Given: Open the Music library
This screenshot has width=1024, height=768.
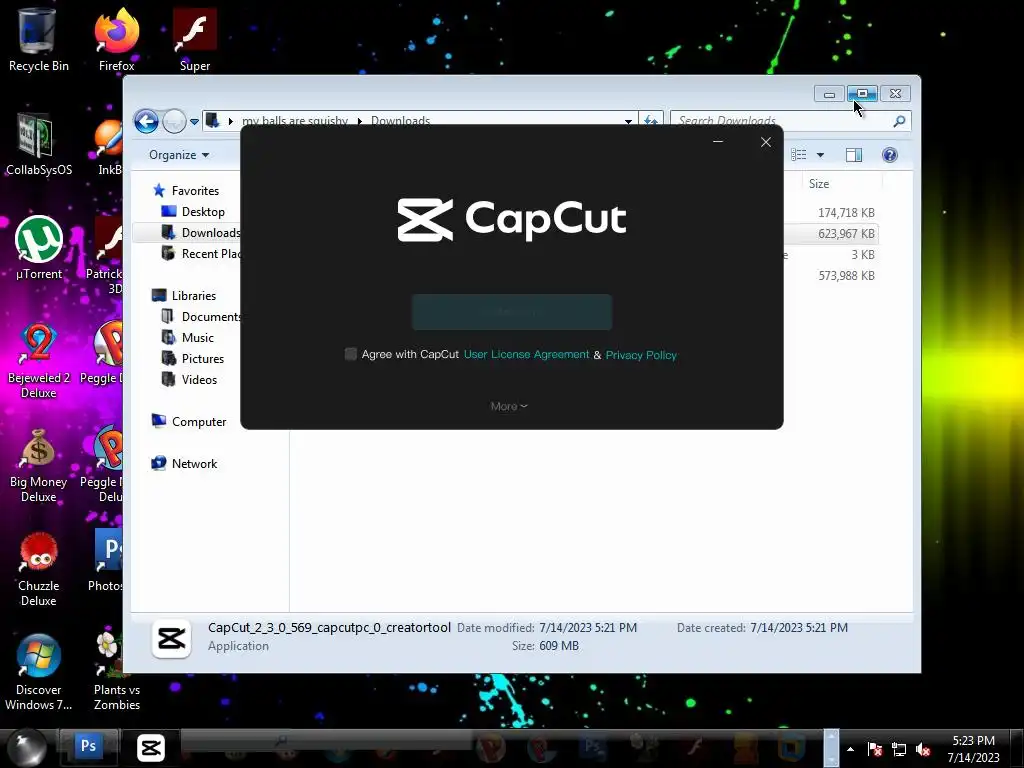Looking at the screenshot, I should click(x=197, y=338).
